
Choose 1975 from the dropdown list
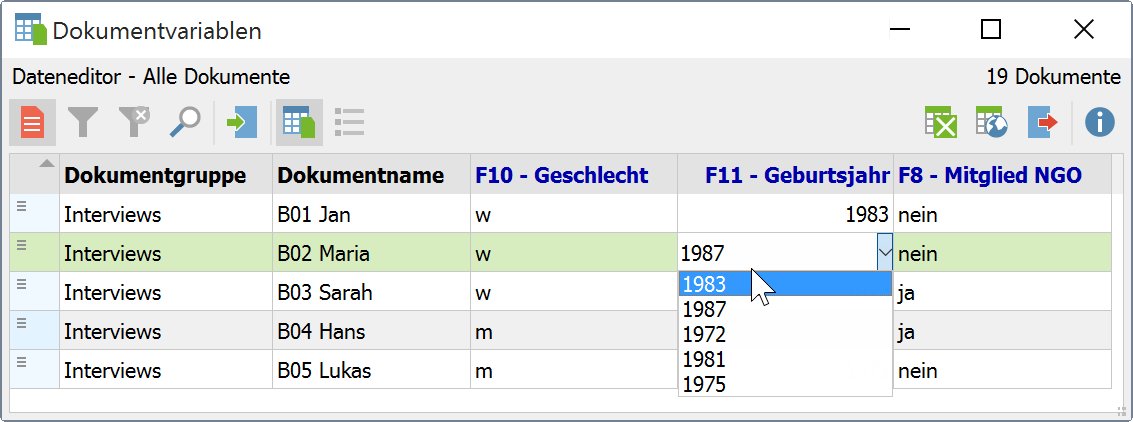(785, 383)
